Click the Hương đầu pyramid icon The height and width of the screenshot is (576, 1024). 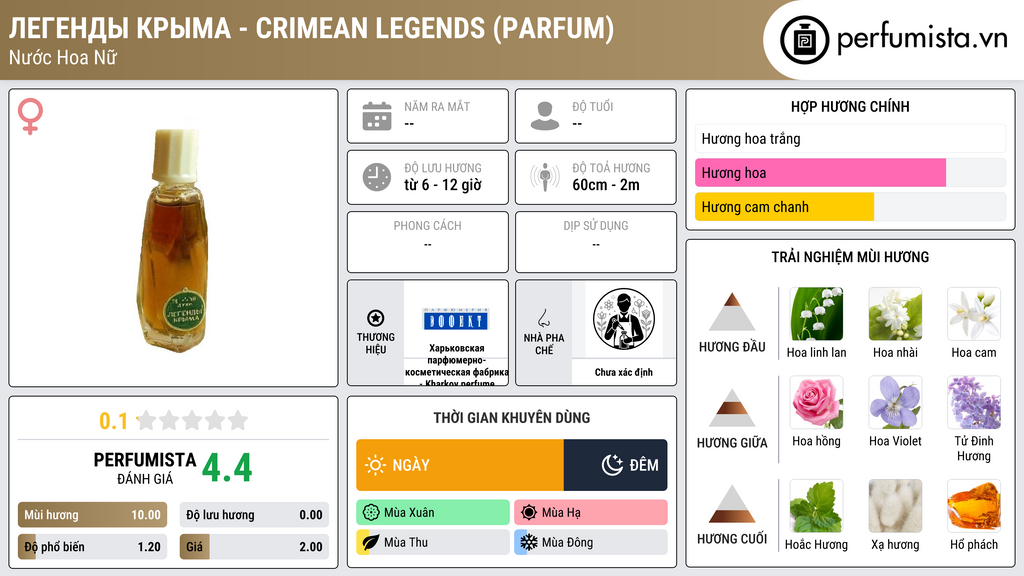(x=732, y=312)
